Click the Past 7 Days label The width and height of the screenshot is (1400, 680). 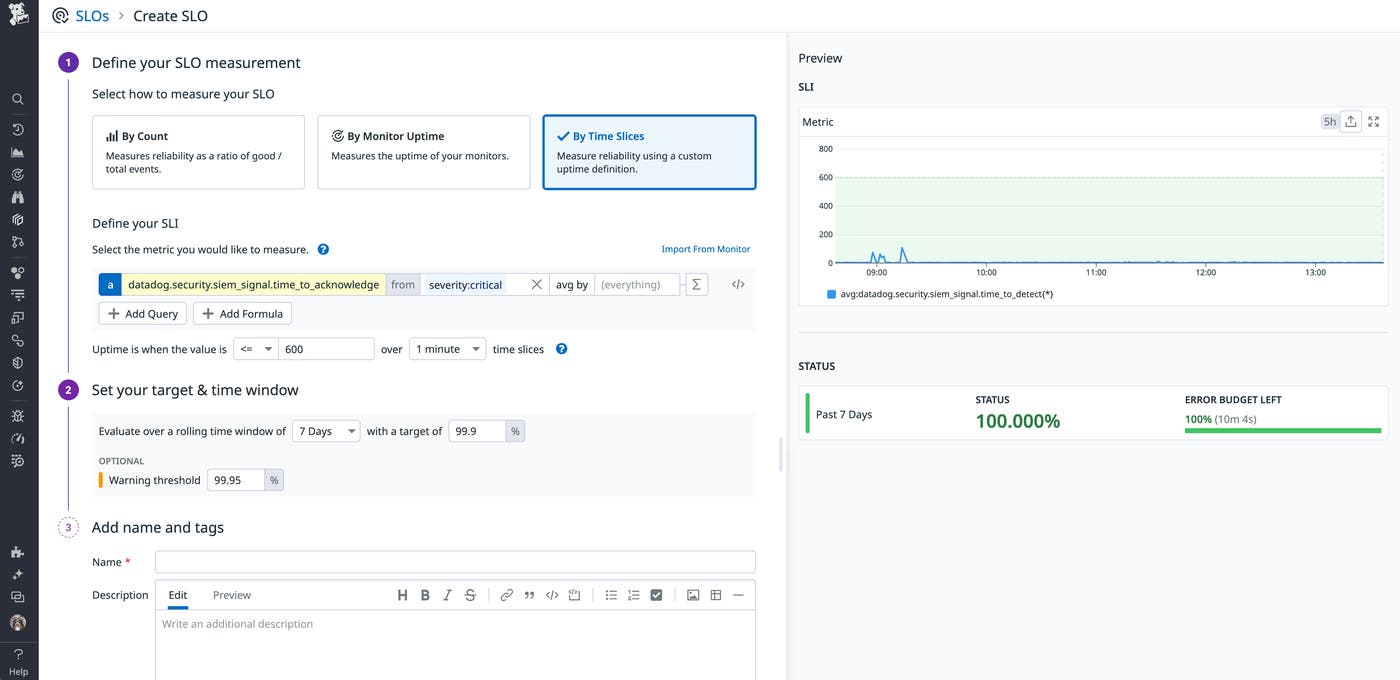click(x=844, y=414)
